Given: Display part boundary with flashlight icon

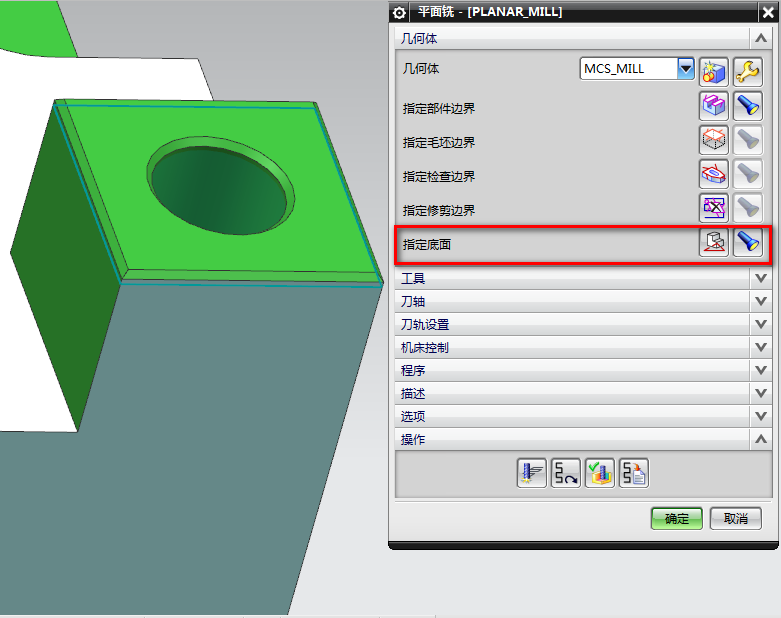Looking at the screenshot, I should (x=747, y=105).
